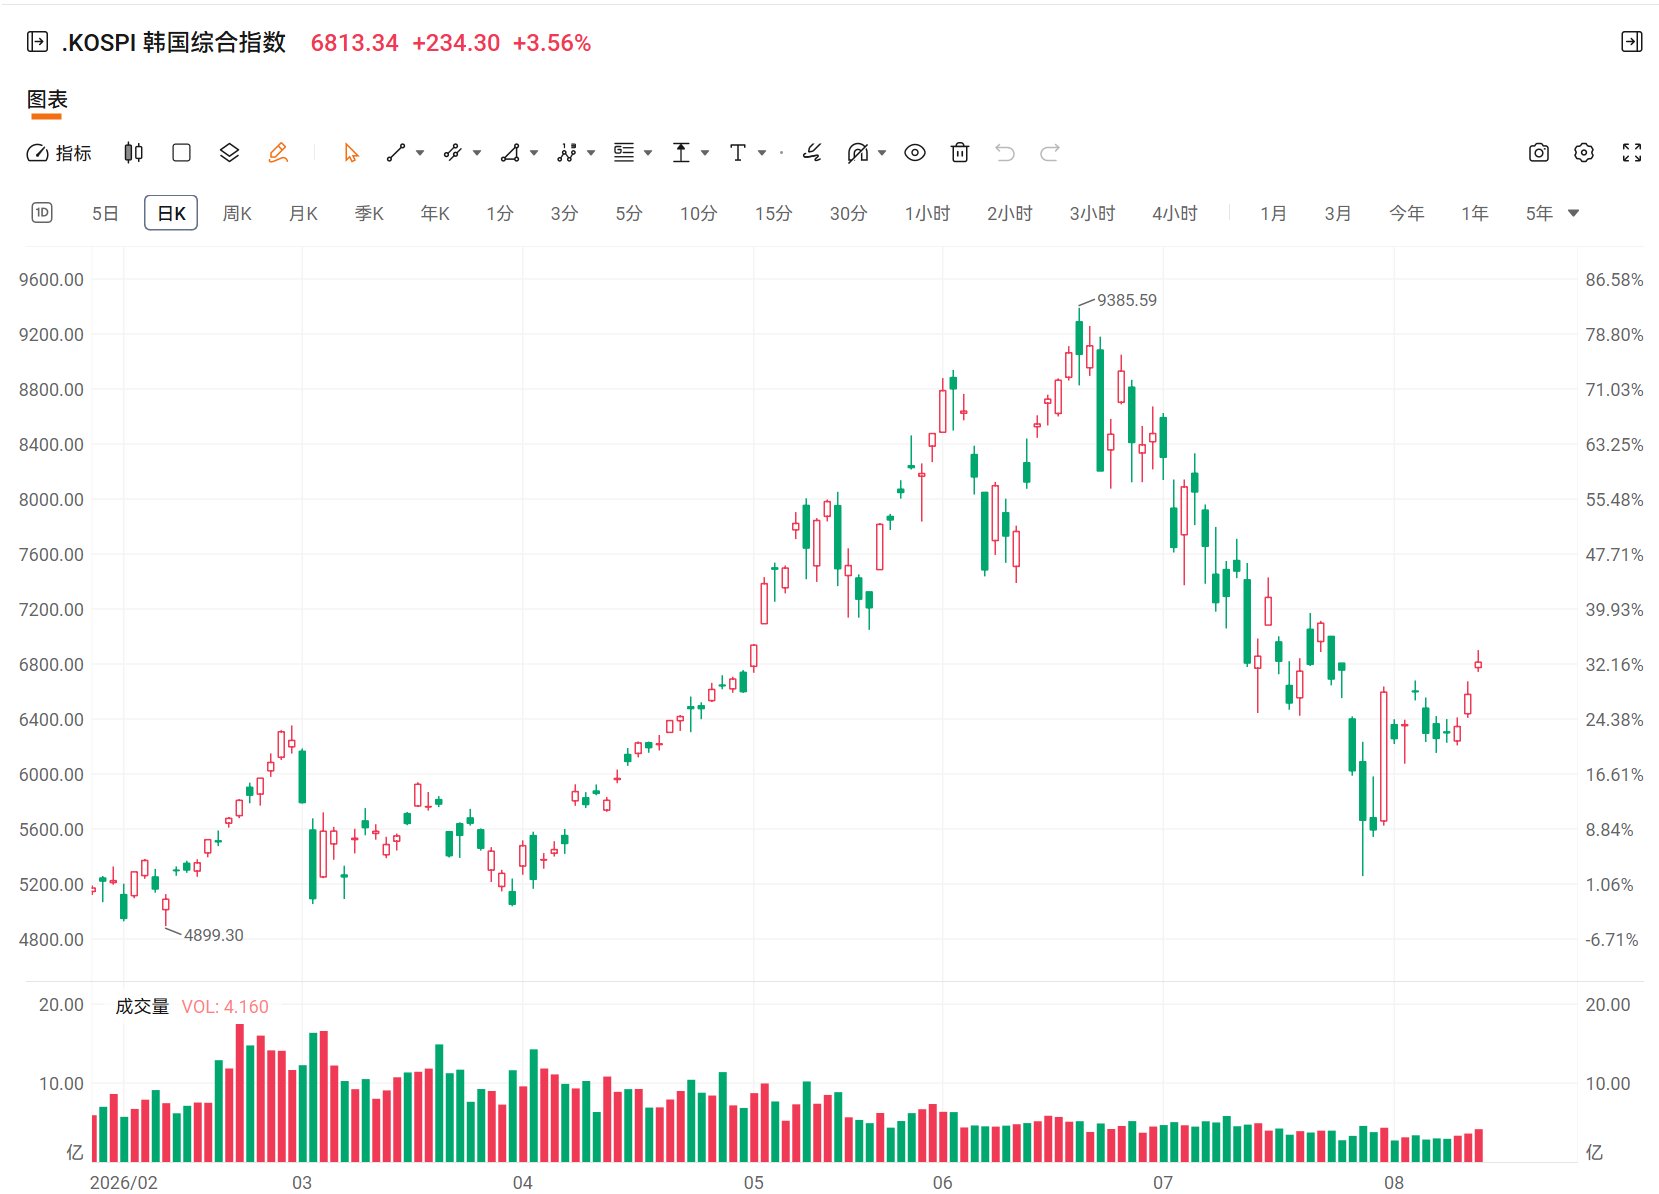Activate the orange pencil drawing tool
Viewport: 1659px width, 1194px height.
(x=278, y=153)
